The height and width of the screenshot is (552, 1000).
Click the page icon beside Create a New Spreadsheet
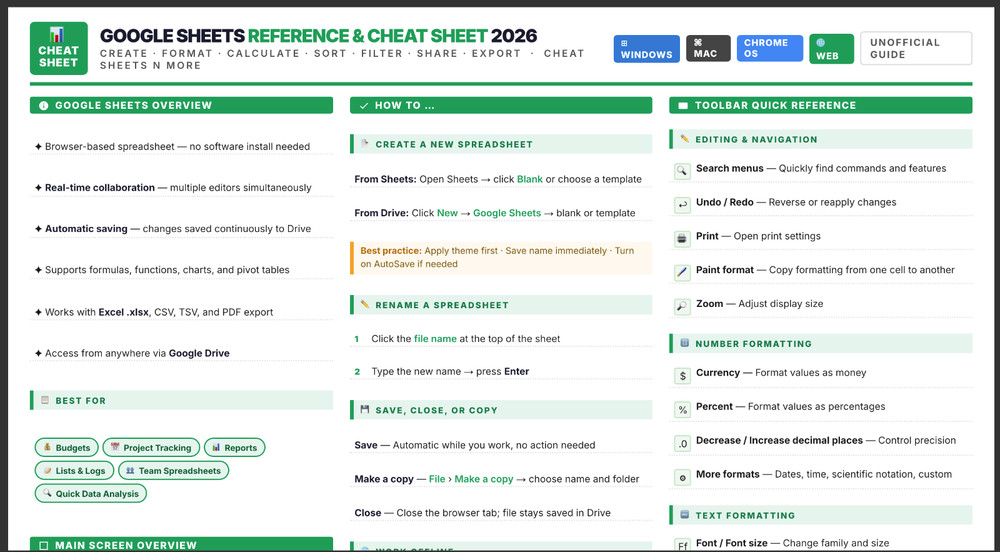point(365,143)
